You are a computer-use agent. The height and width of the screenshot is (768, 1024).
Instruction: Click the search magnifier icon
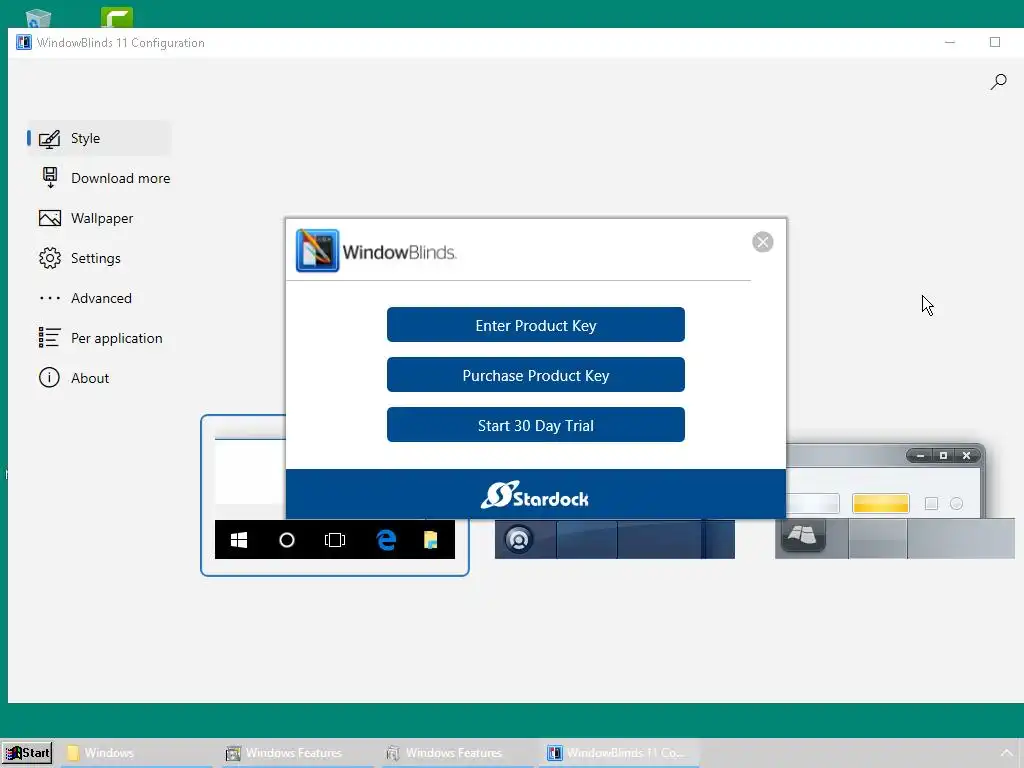998,82
